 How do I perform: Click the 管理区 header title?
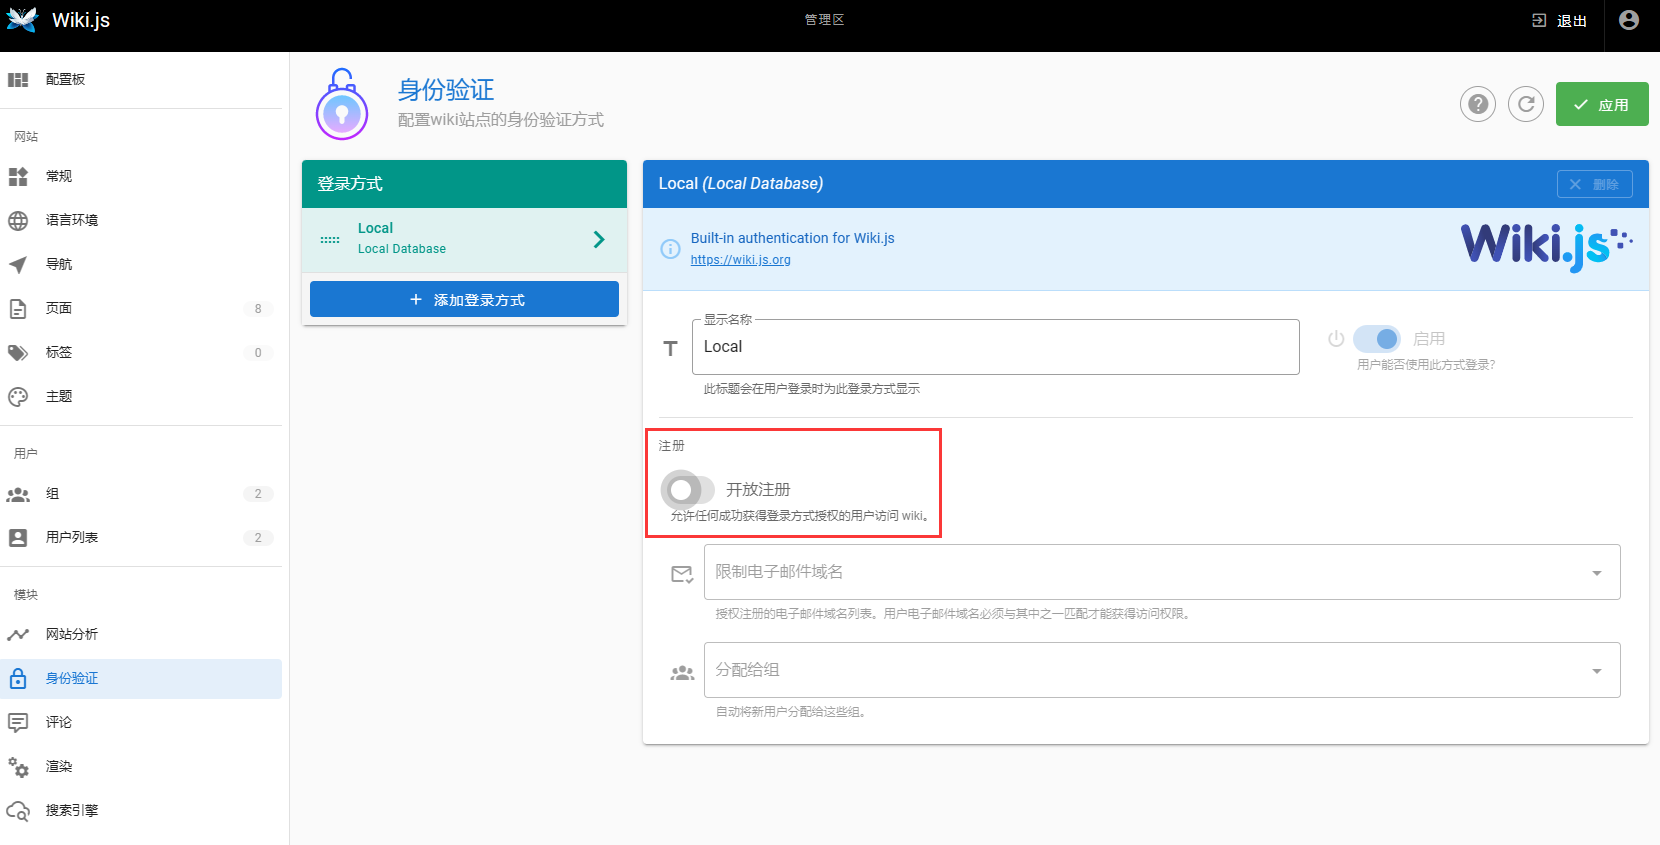coord(825,20)
